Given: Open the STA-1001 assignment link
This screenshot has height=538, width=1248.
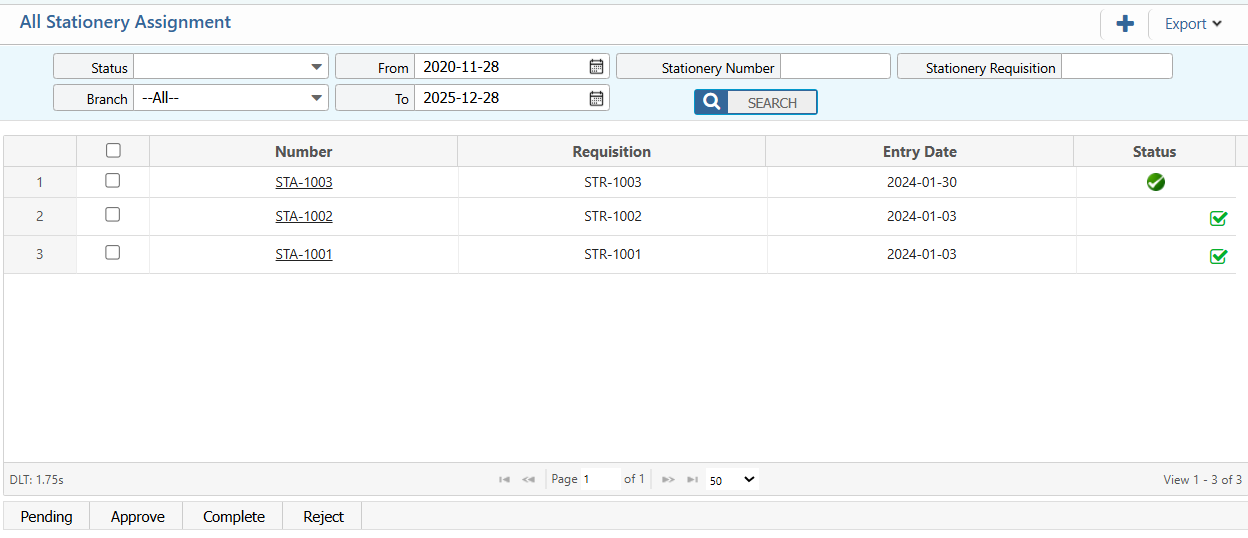Looking at the screenshot, I should tap(304, 254).
